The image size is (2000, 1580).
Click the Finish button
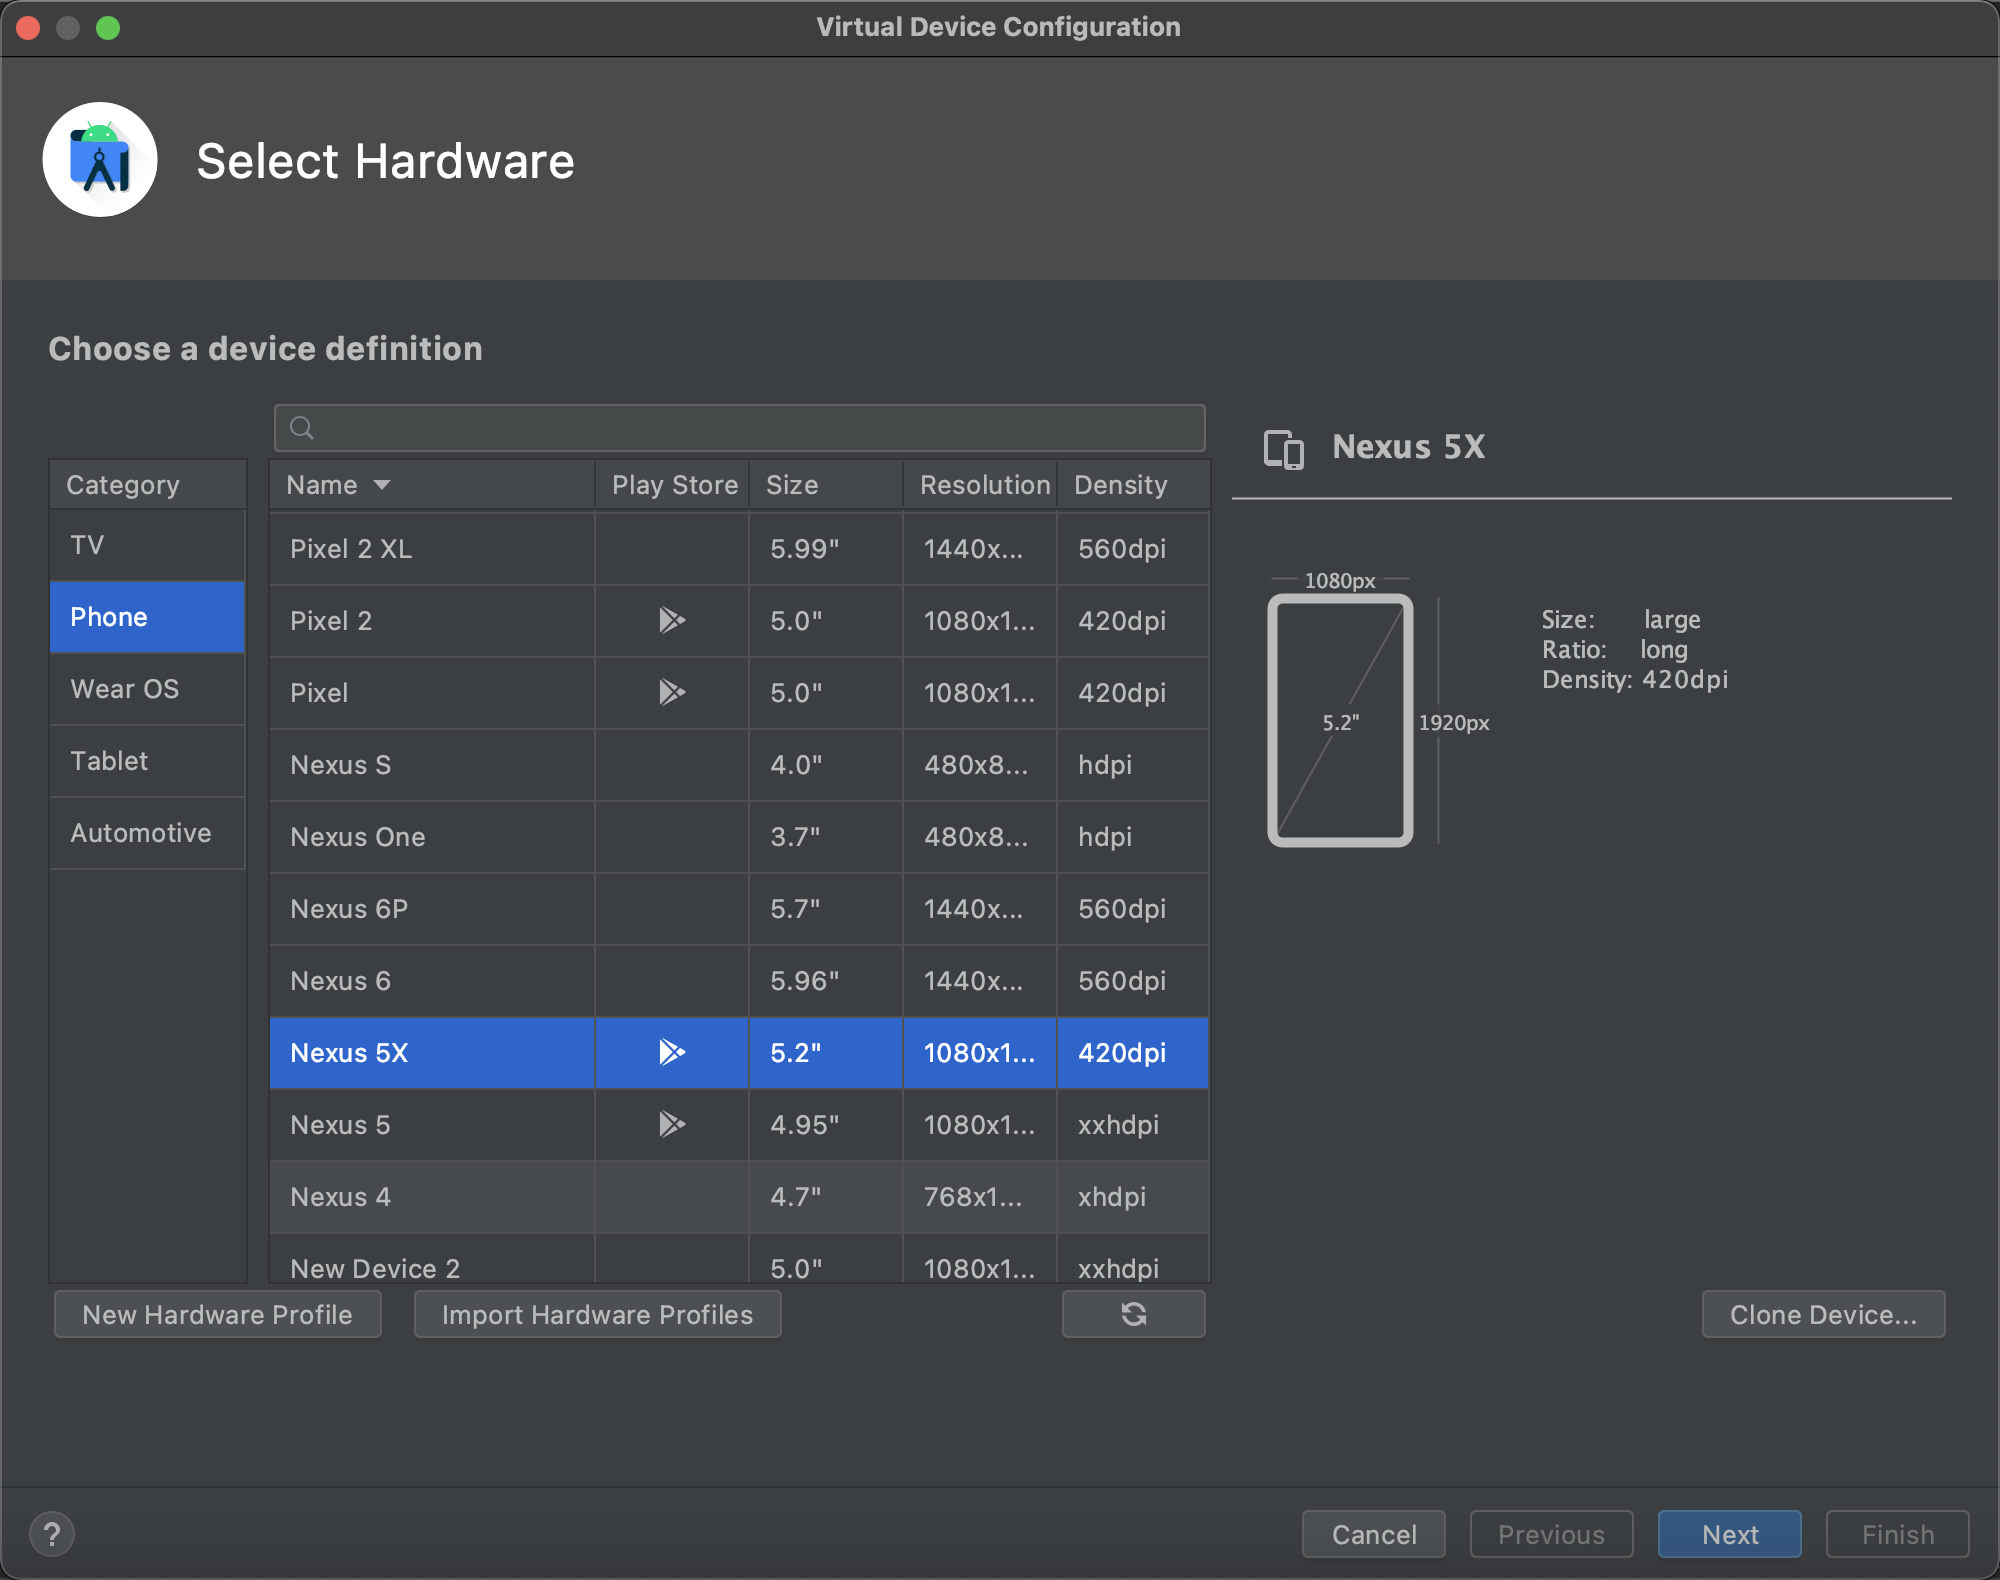point(1898,1534)
